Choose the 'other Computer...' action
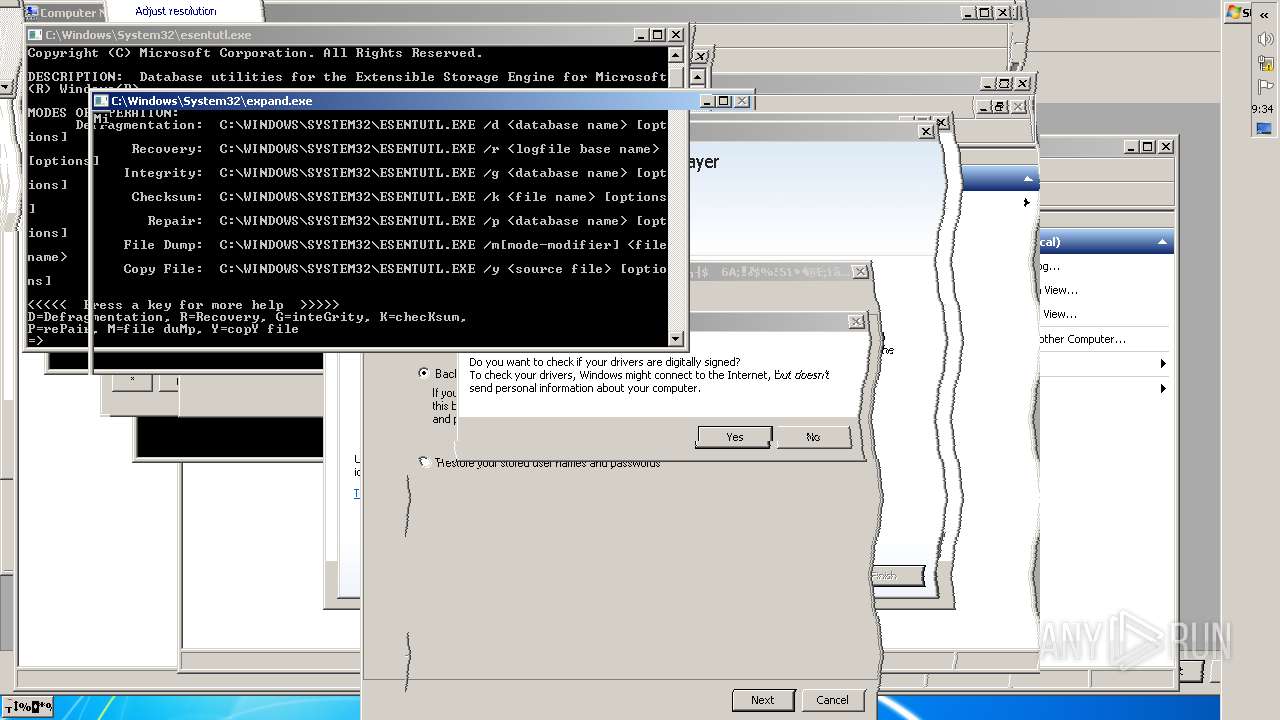Viewport: 1280px width, 720px height. (x=1082, y=339)
